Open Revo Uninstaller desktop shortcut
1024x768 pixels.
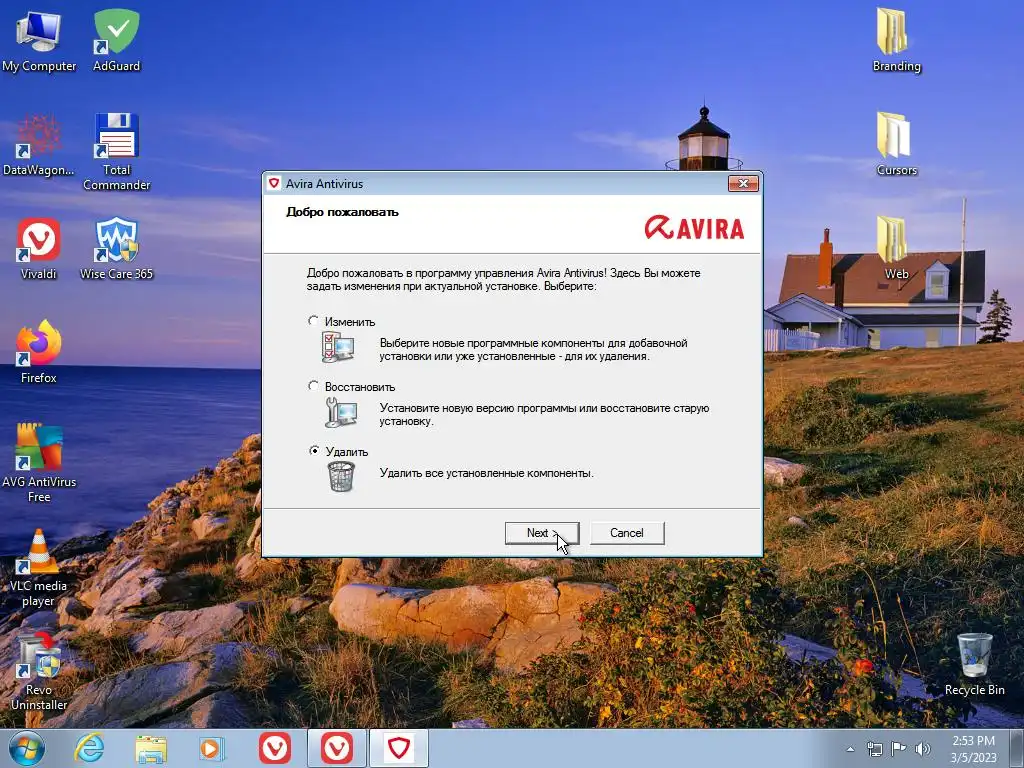(x=39, y=673)
